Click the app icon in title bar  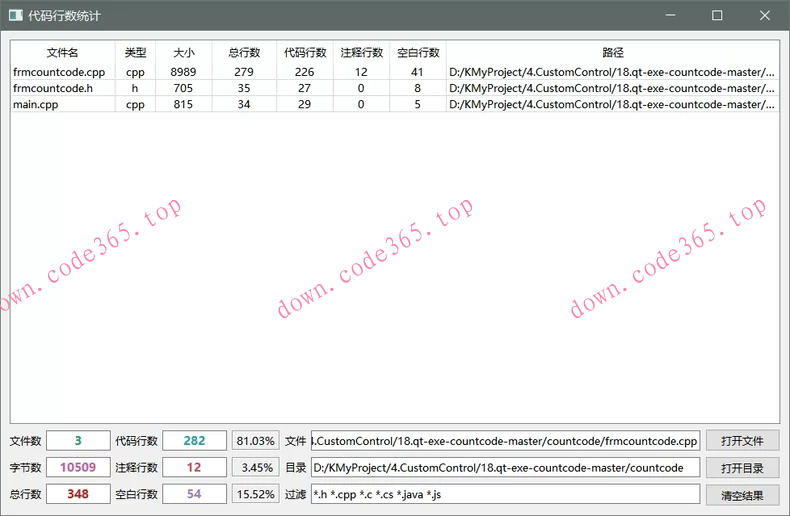click(15, 16)
